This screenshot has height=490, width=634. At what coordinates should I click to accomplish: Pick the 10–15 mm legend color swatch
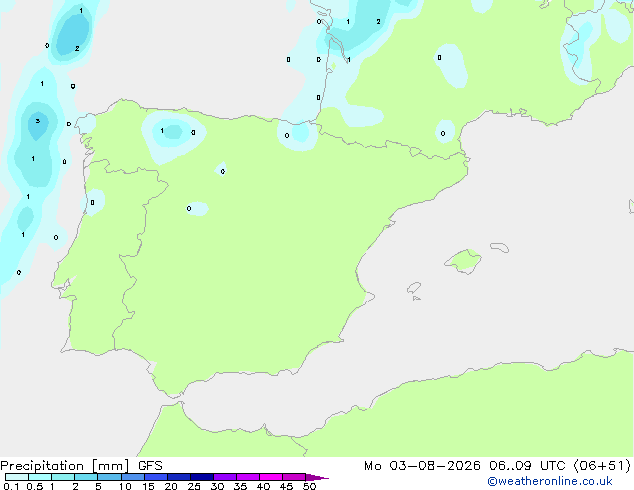[x=132, y=477]
